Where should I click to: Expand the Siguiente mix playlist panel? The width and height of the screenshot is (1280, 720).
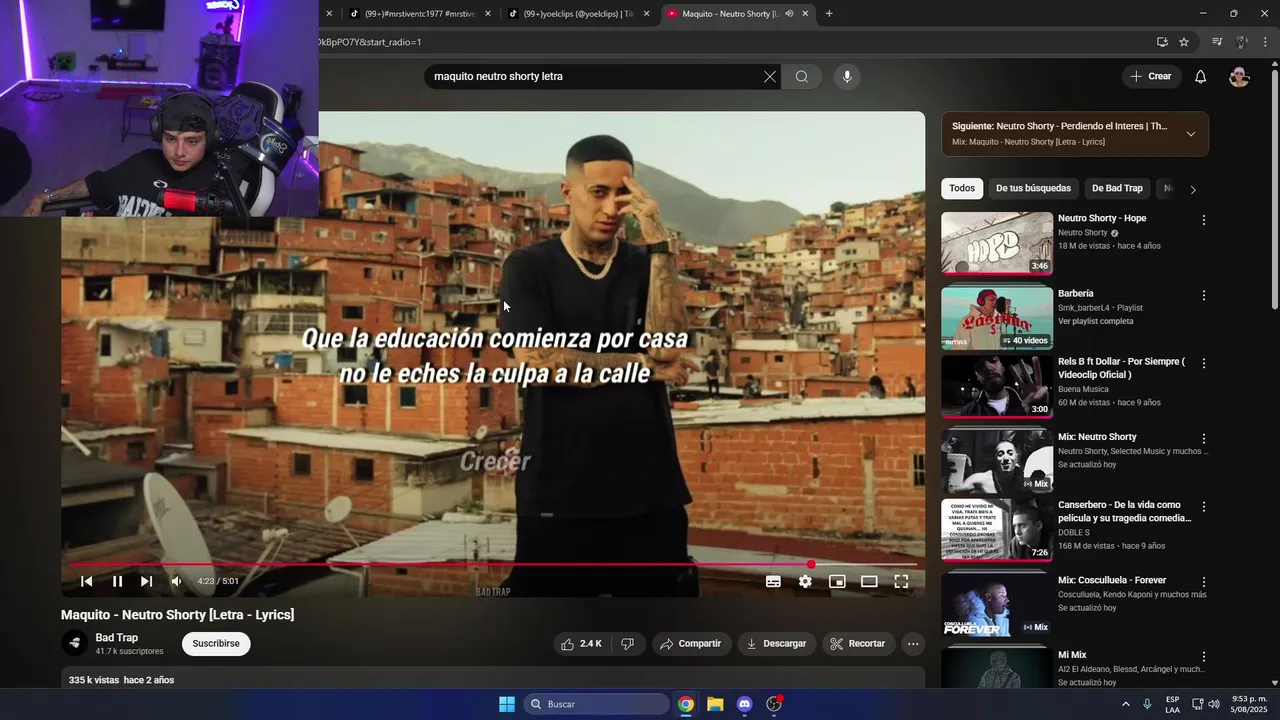1190,134
